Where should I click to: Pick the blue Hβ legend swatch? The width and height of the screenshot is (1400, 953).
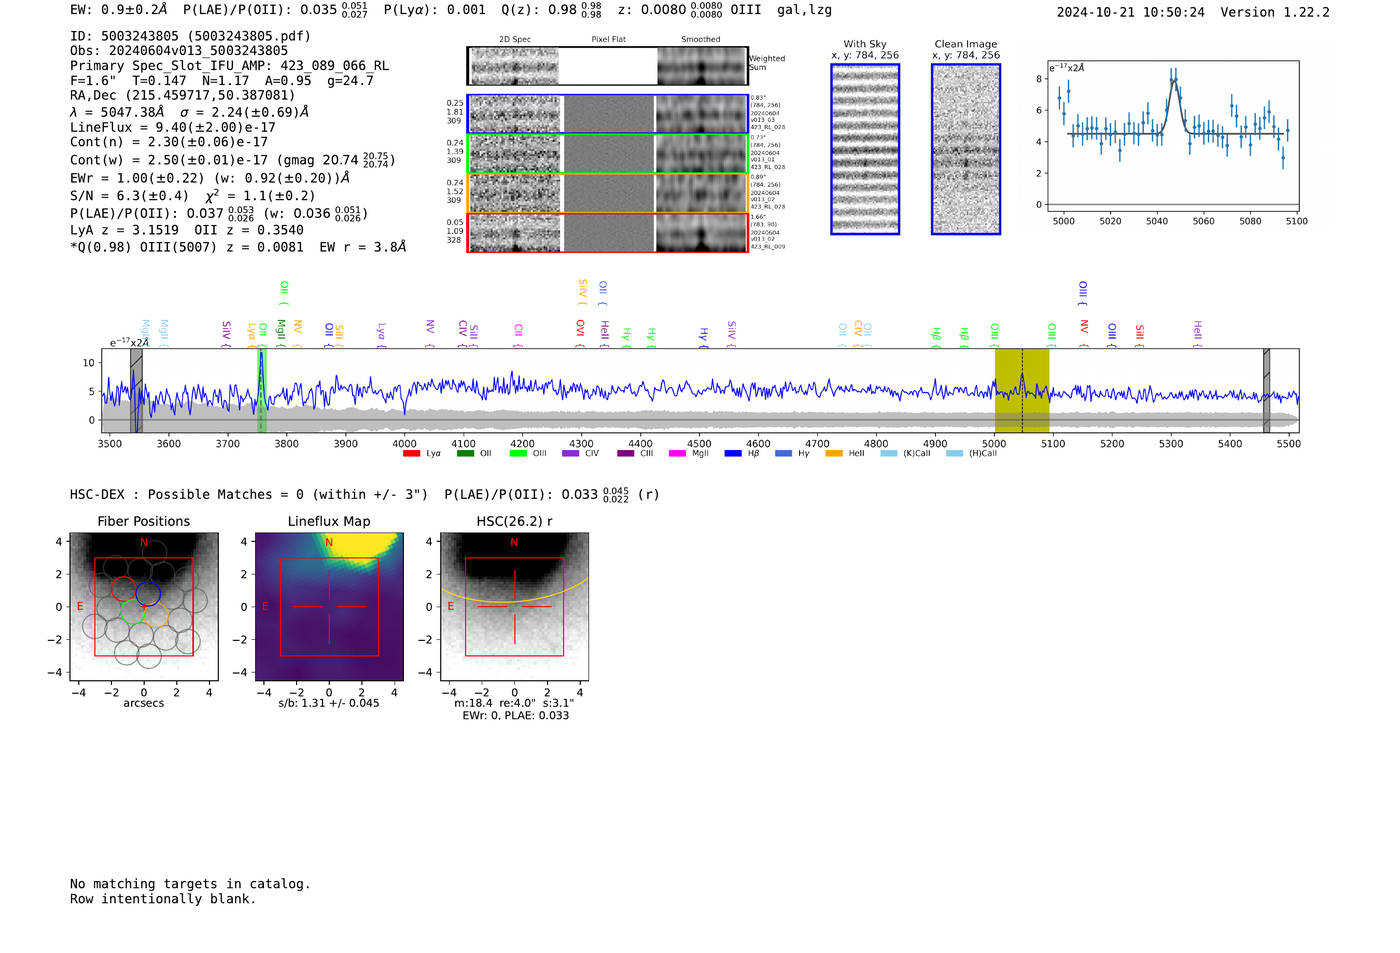coord(734,454)
